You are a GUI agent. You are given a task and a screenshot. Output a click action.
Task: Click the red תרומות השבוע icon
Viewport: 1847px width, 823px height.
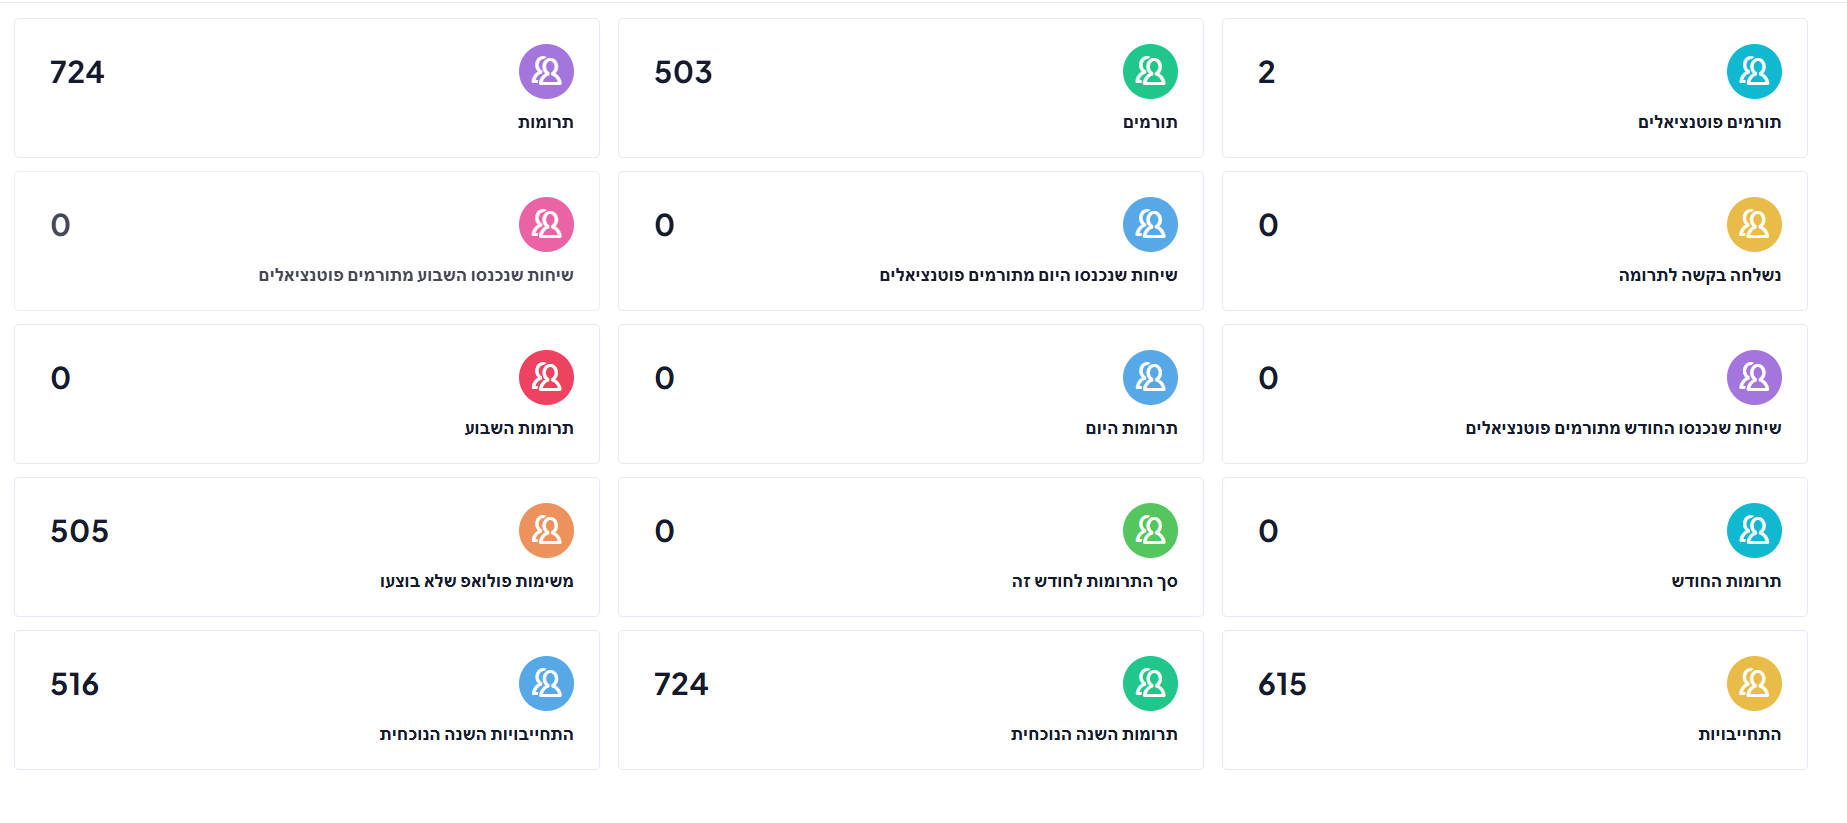point(546,377)
